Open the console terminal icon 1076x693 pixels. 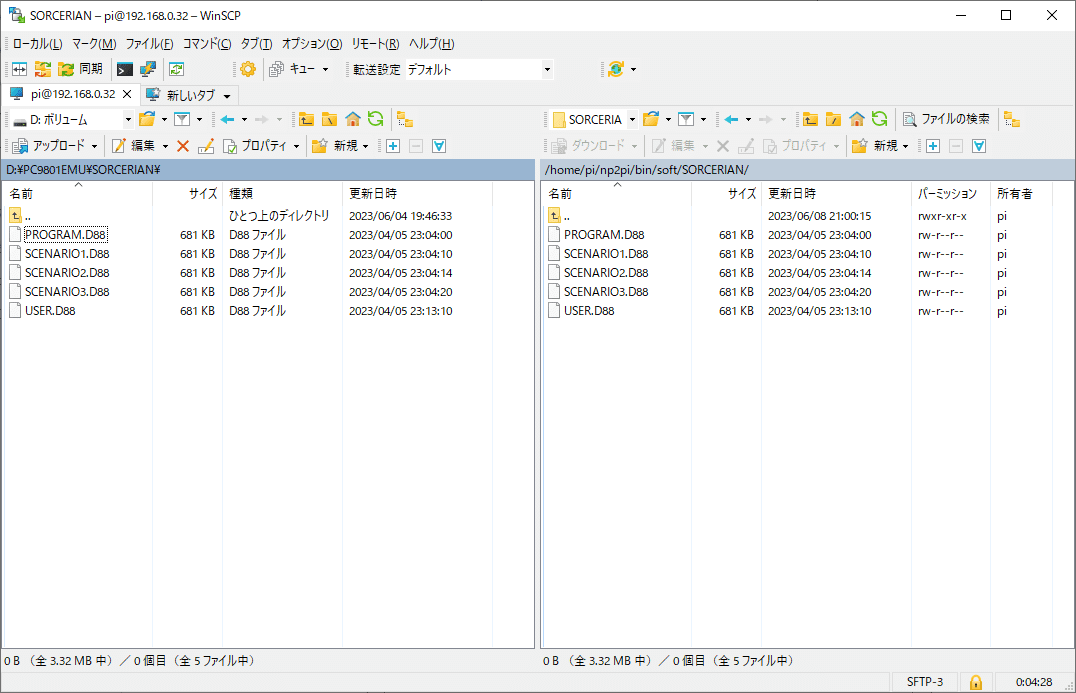pos(125,69)
